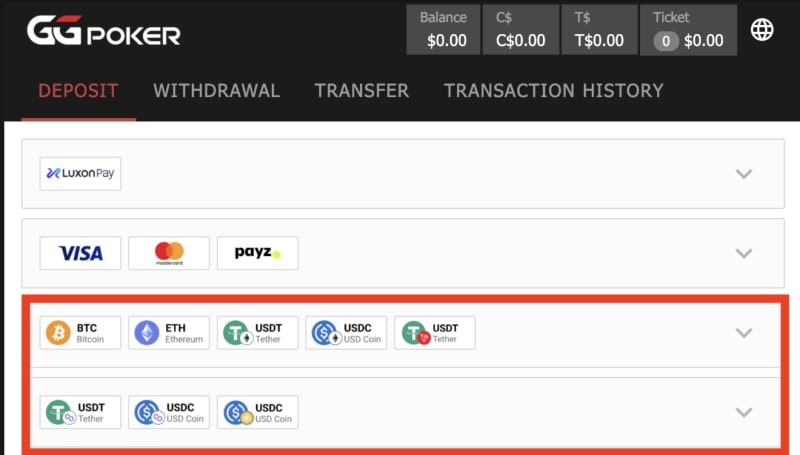This screenshot has width=800, height=455.
Task: Pick USDC USD Coin with yellow badge
Action: point(258,412)
